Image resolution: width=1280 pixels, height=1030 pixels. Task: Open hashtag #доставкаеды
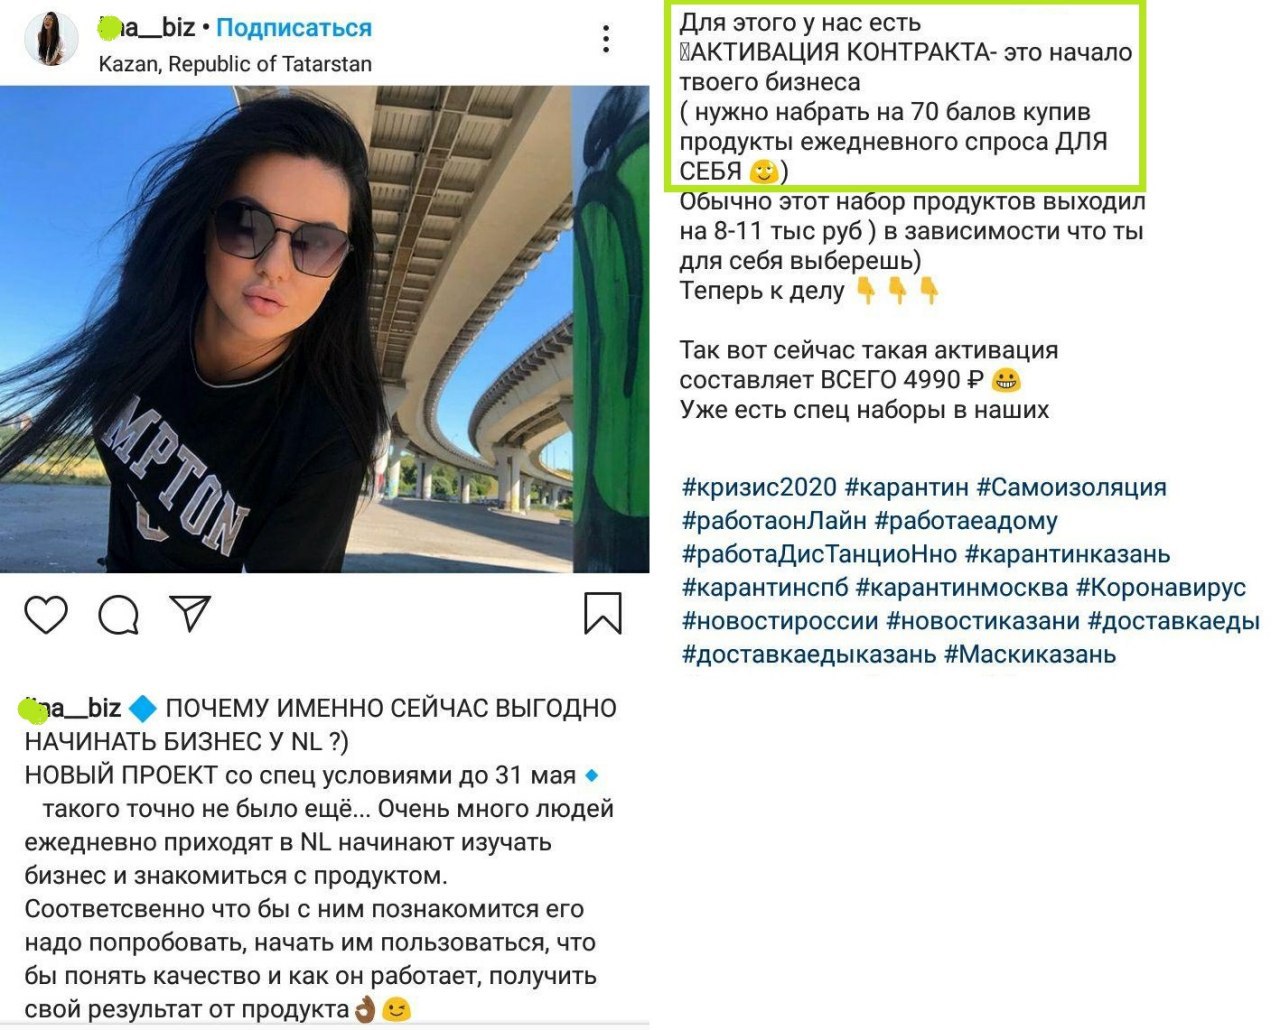1174,621
